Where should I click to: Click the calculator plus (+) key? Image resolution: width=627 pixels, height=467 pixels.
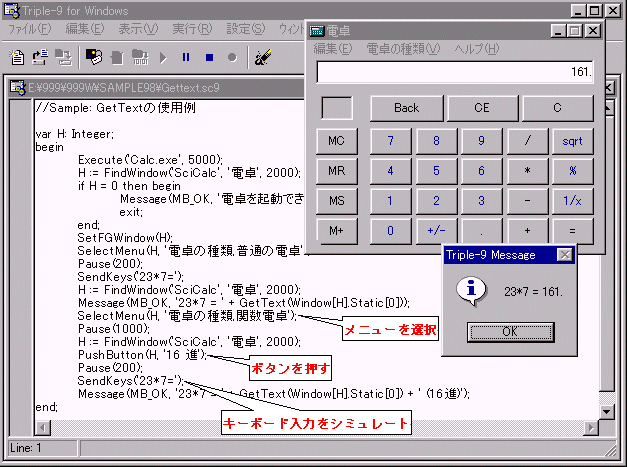pyautogui.click(x=527, y=231)
